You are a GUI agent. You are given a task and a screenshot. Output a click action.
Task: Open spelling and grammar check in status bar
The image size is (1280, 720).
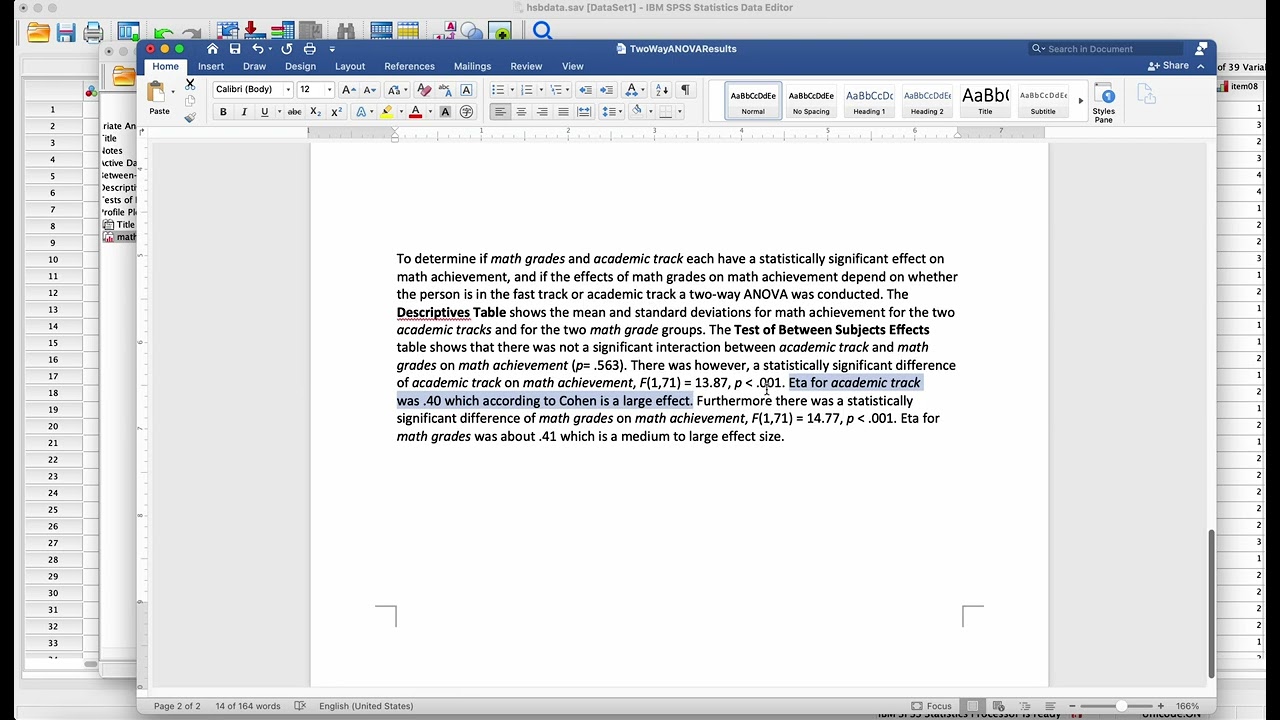point(300,706)
